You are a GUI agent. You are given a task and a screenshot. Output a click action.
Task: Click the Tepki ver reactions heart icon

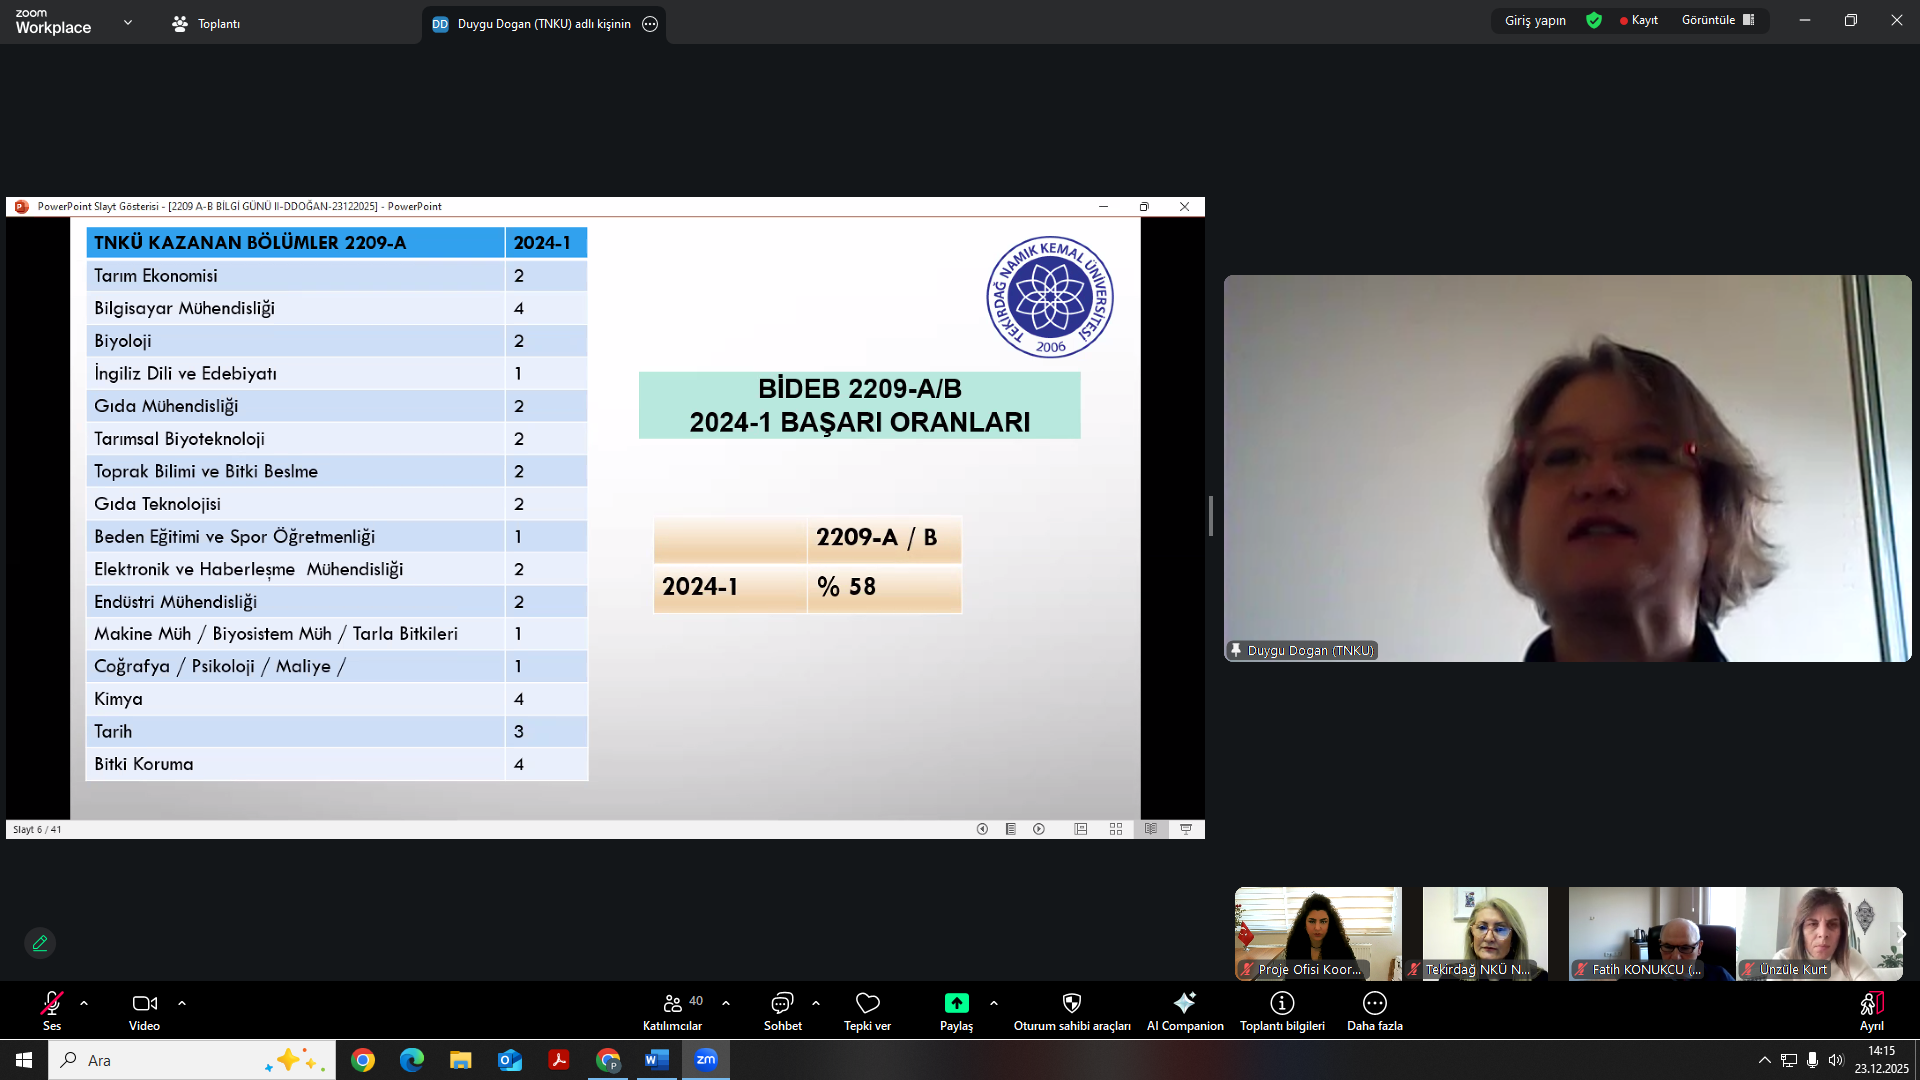coord(867,1003)
